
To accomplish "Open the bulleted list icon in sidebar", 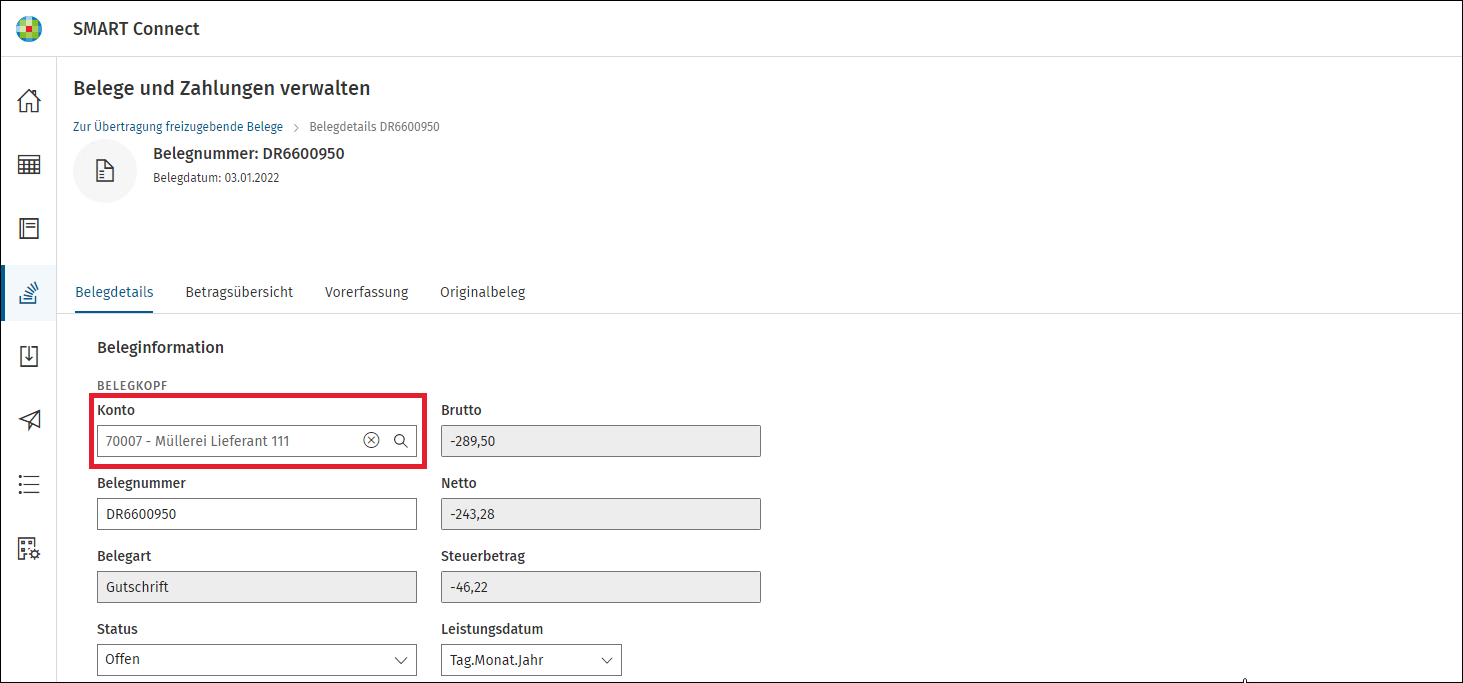I will [x=29, y=485].
